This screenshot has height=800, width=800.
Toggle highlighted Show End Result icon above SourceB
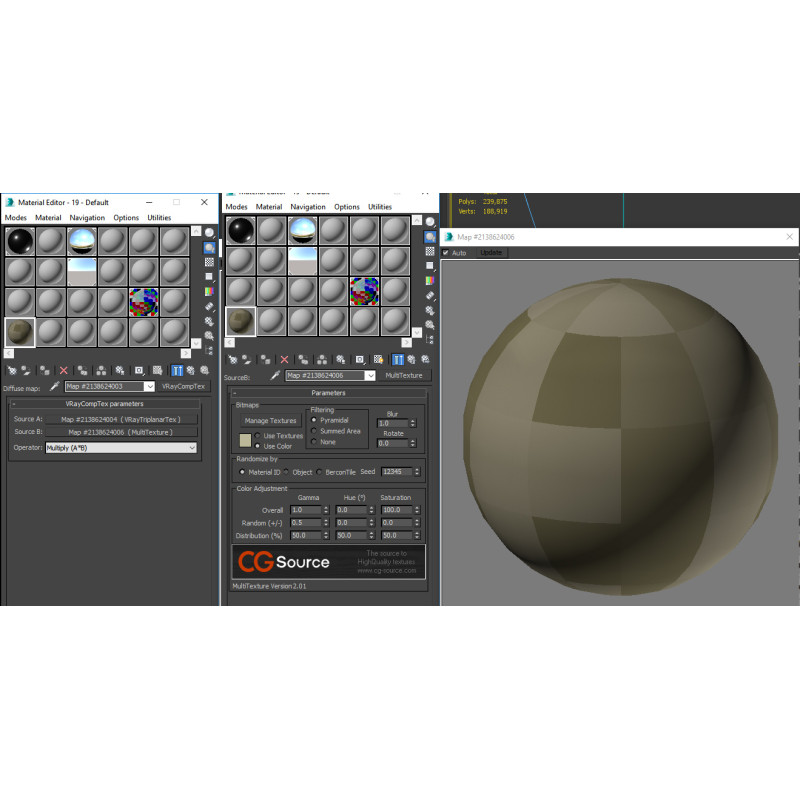(398, 359)
